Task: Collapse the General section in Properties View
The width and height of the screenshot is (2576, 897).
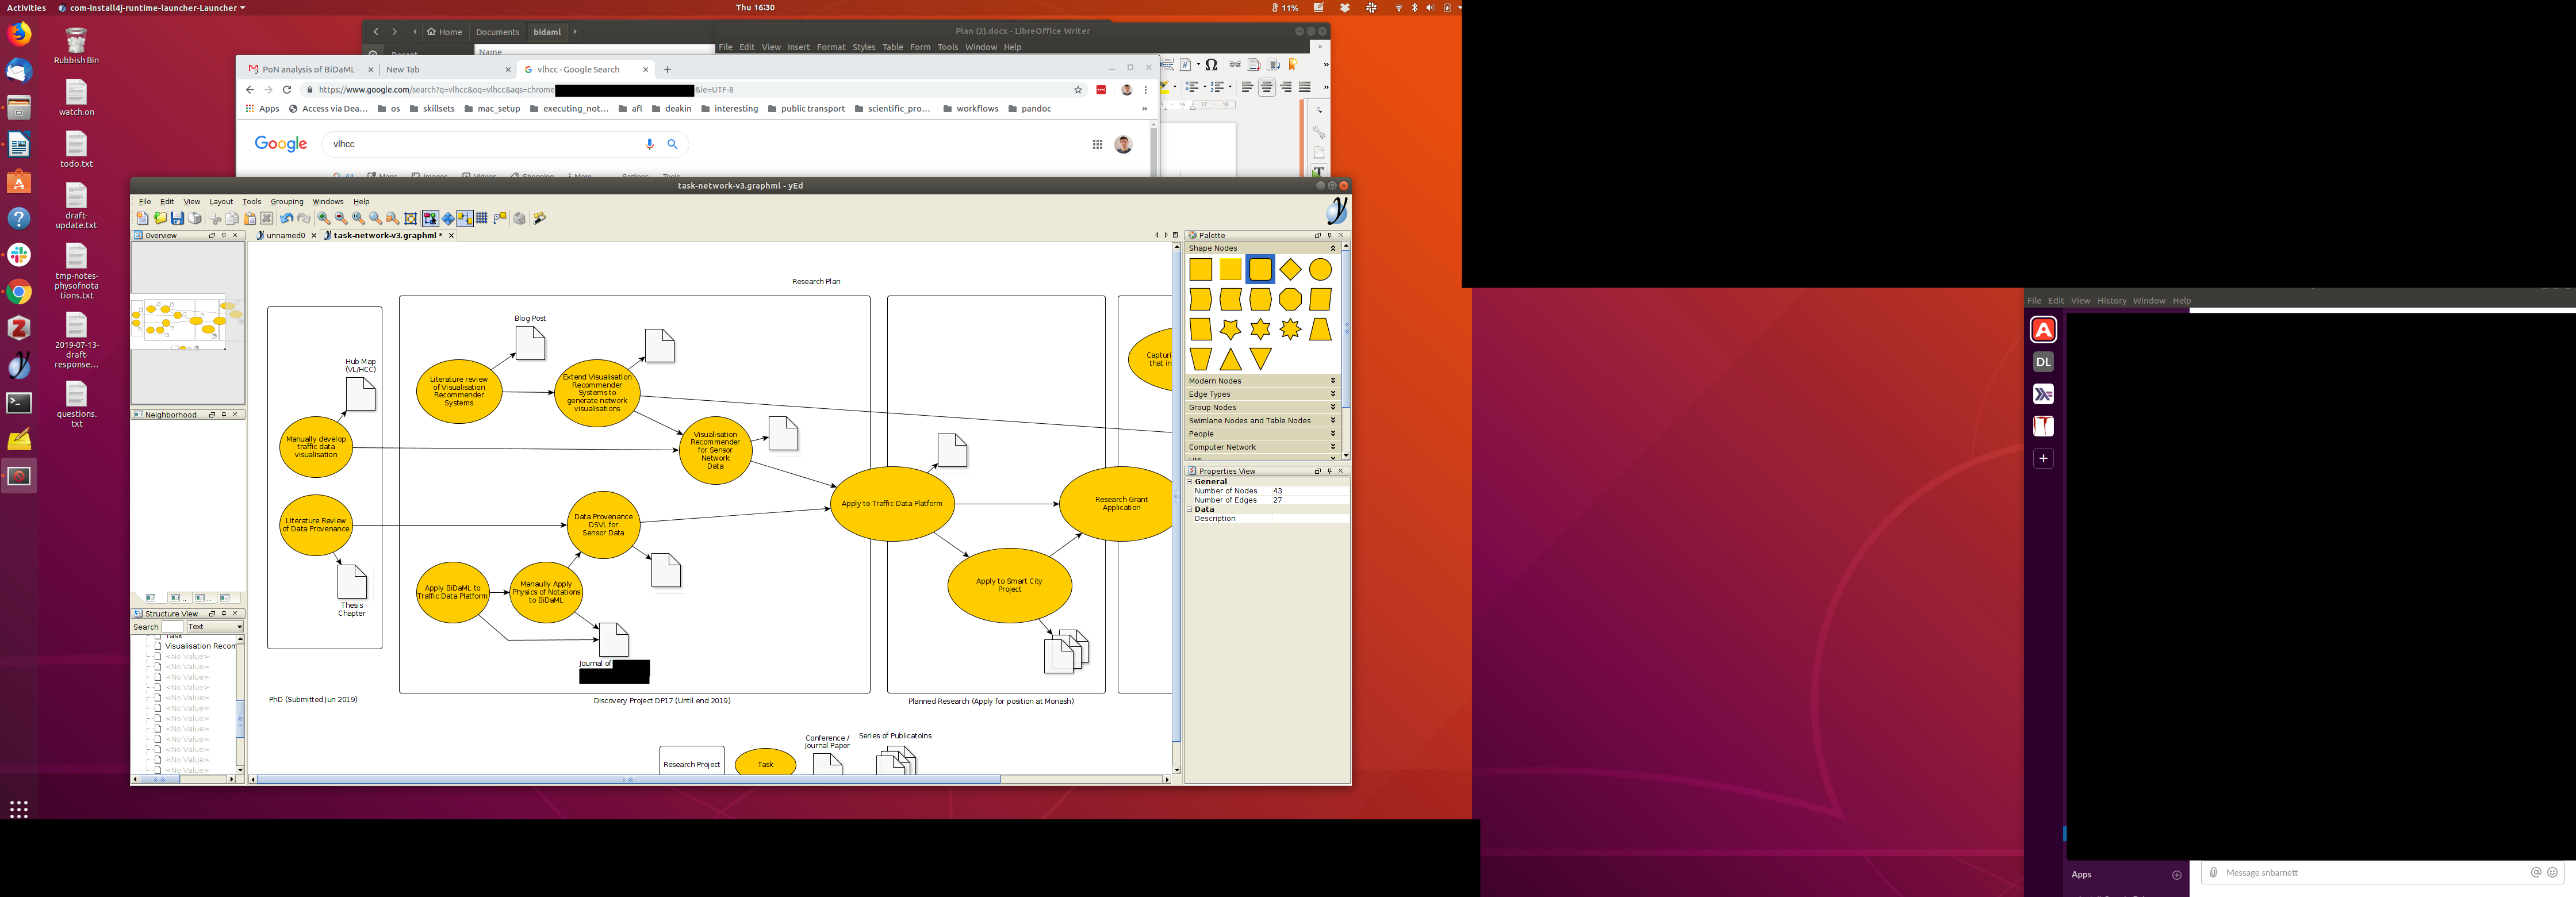Action: click(x=1190, y=482)
